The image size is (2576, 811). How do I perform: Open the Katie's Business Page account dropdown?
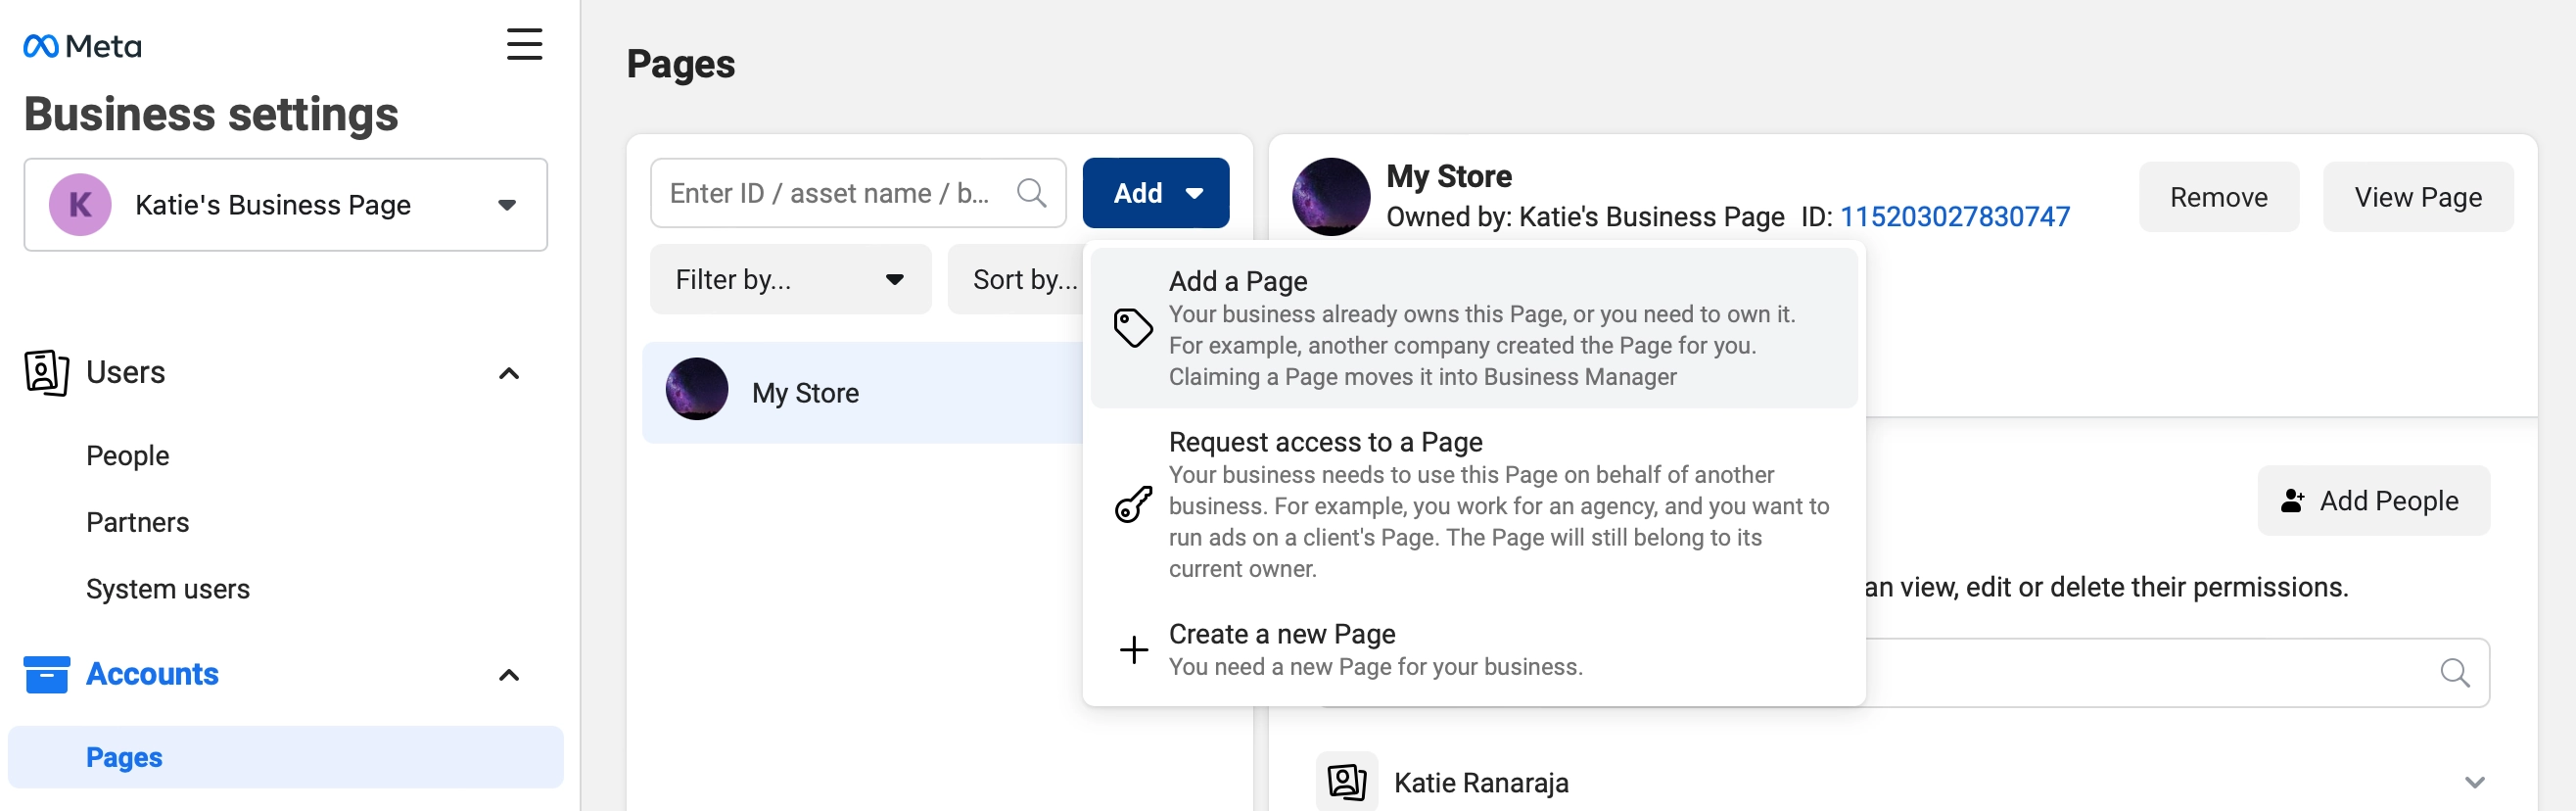[x=285, y=205]
